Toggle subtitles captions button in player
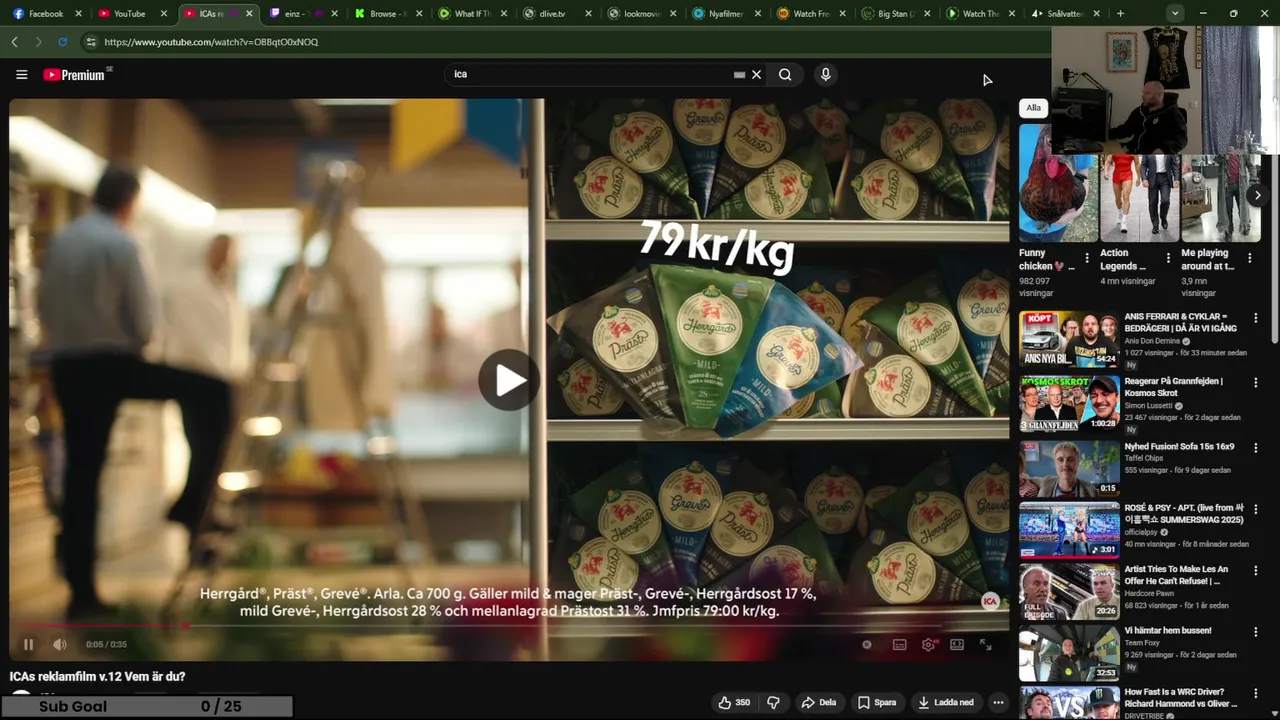 pos(899,645)
